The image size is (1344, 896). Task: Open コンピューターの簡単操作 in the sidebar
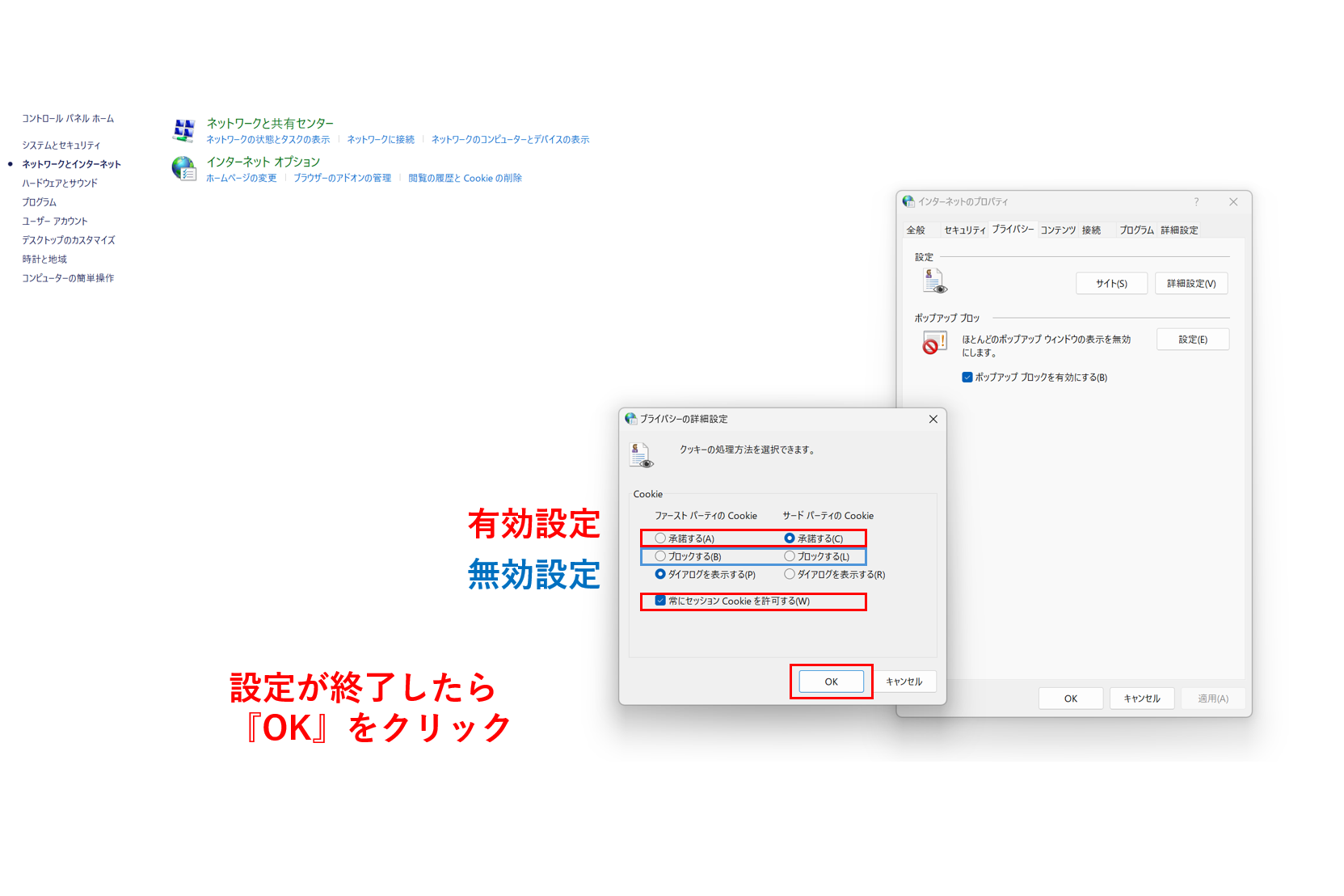pos(68,278)
